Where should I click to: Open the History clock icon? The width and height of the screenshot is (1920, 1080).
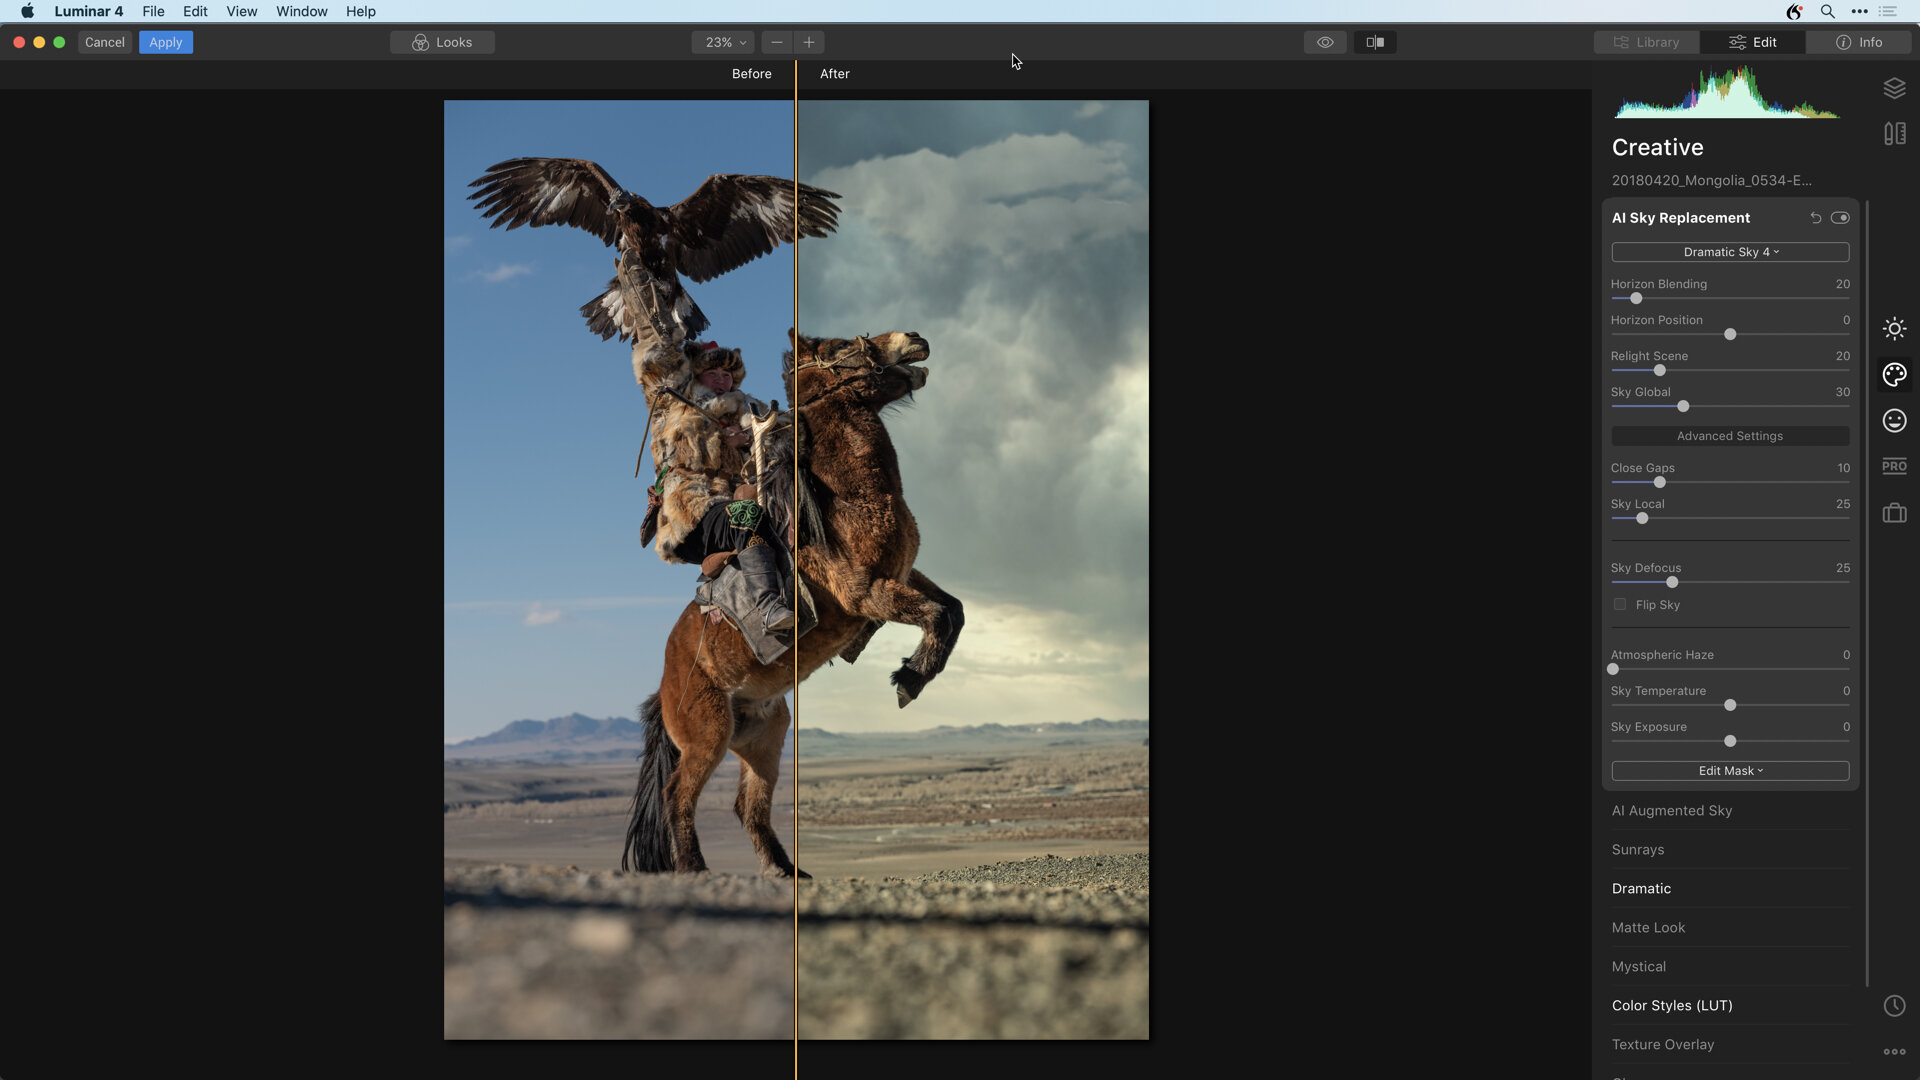[1894, 1006]
